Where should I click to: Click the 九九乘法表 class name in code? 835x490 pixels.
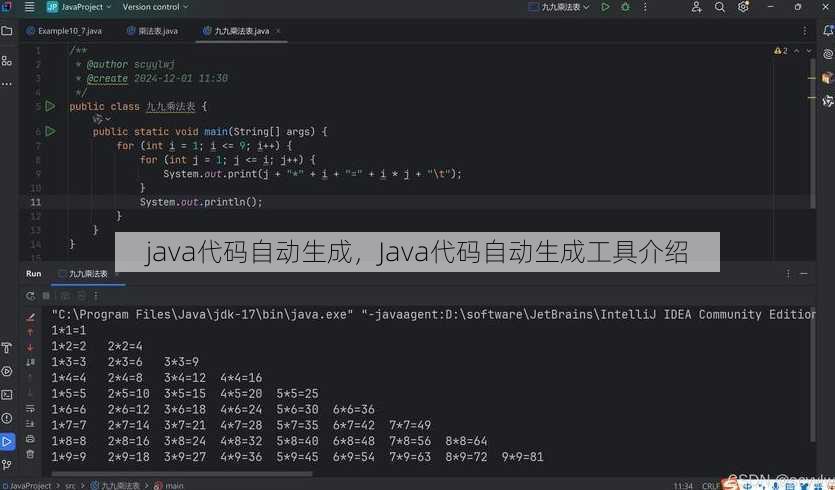tap(170, 106)
